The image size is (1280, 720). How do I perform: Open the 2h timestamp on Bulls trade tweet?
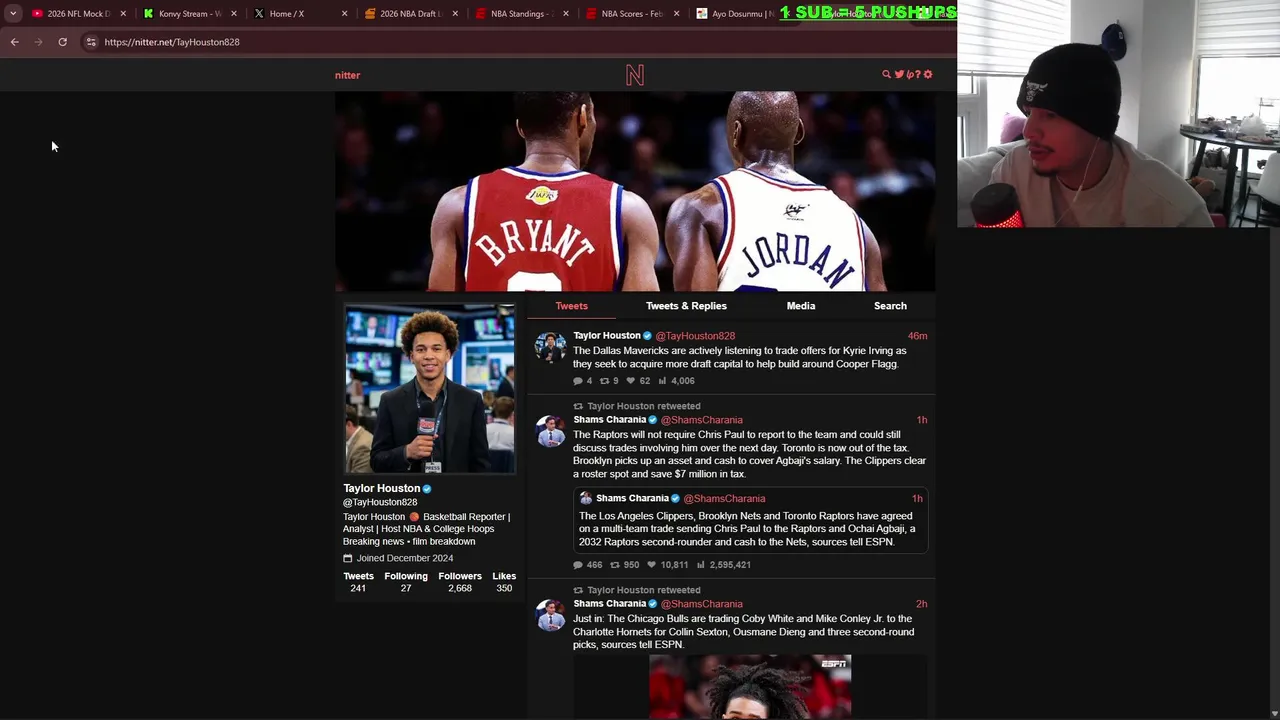(921, 604)
